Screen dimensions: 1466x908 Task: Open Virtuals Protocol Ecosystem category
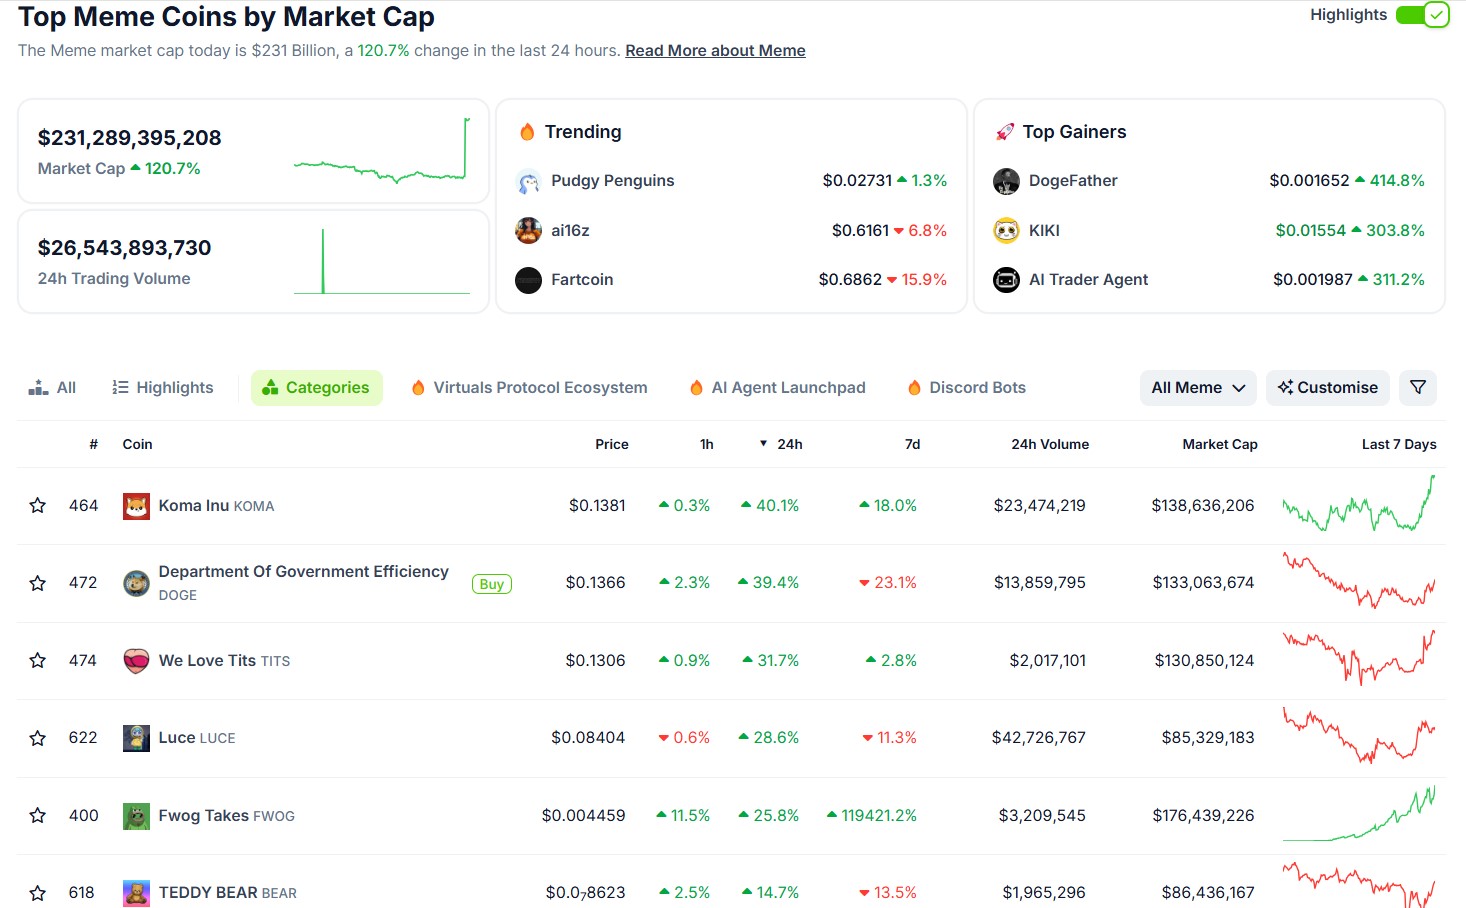pos(530,388)
